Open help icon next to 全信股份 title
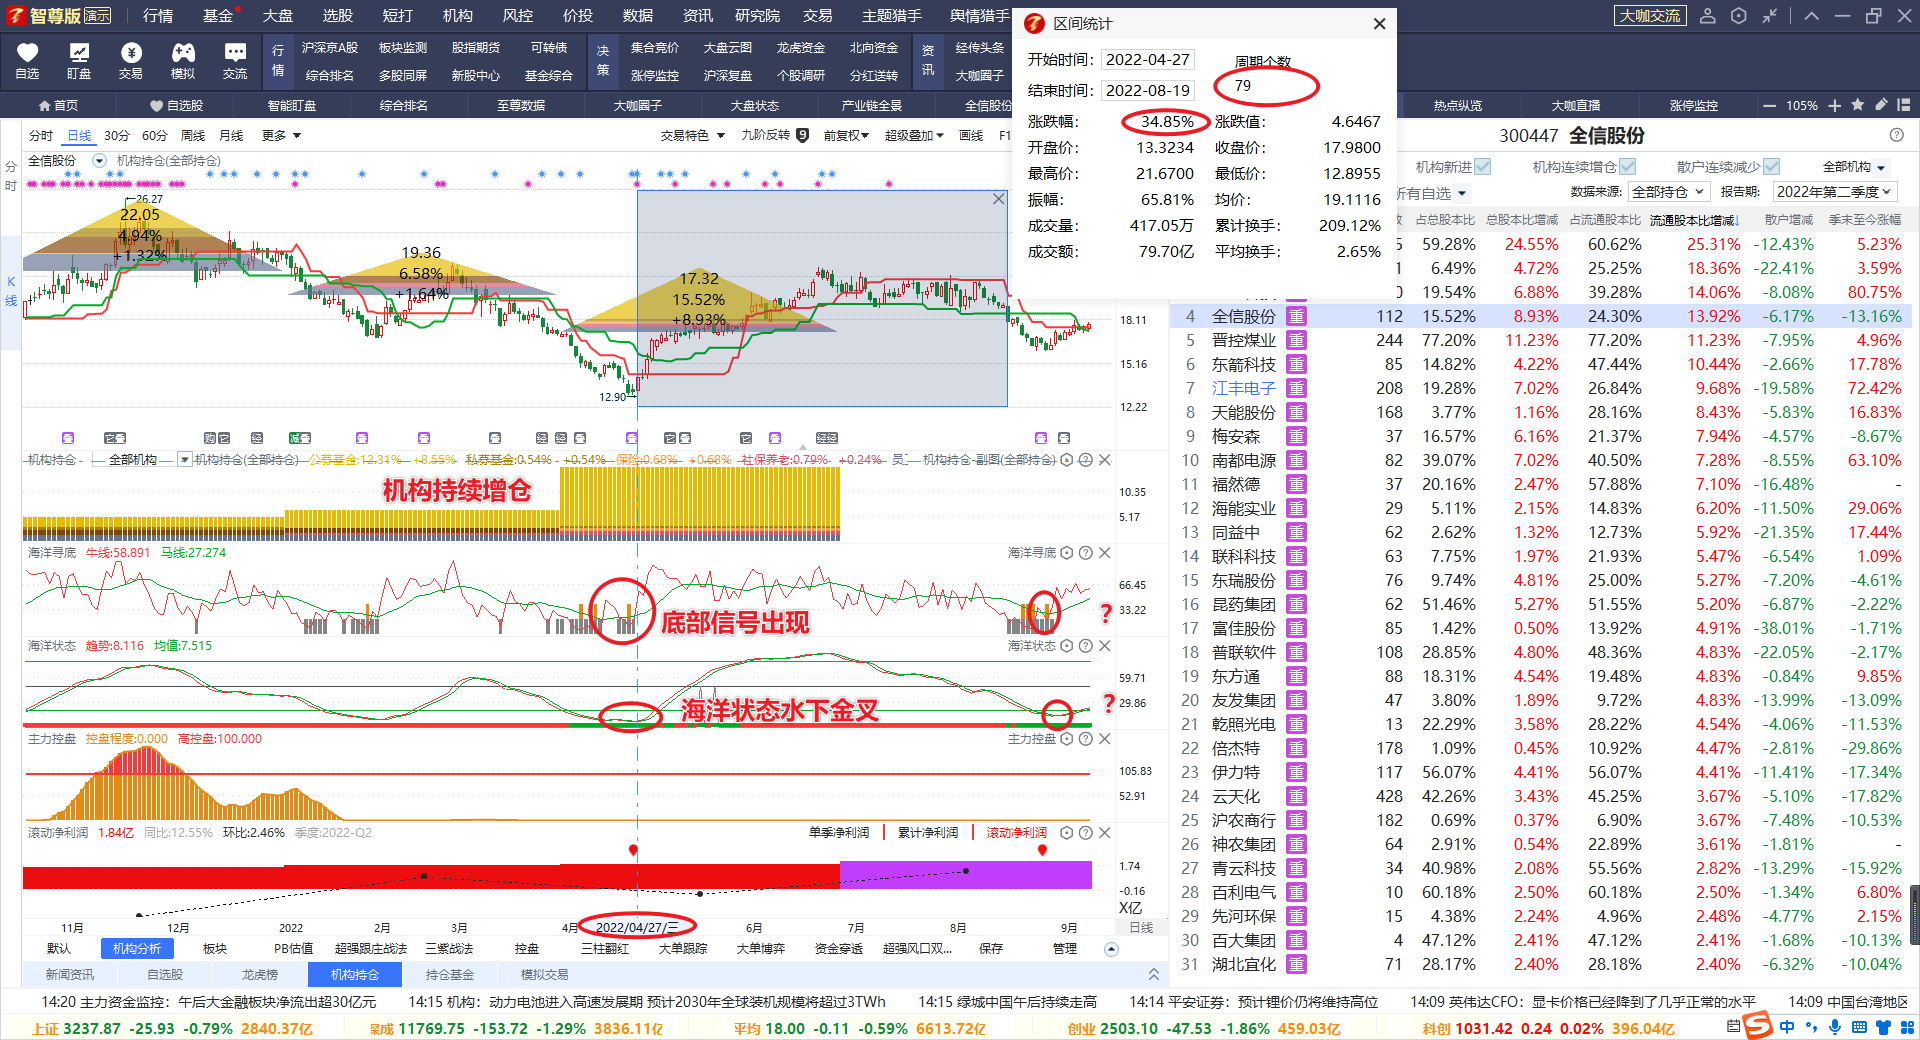Viewport: 1920px width, 1040px height. click(1896, 135)
